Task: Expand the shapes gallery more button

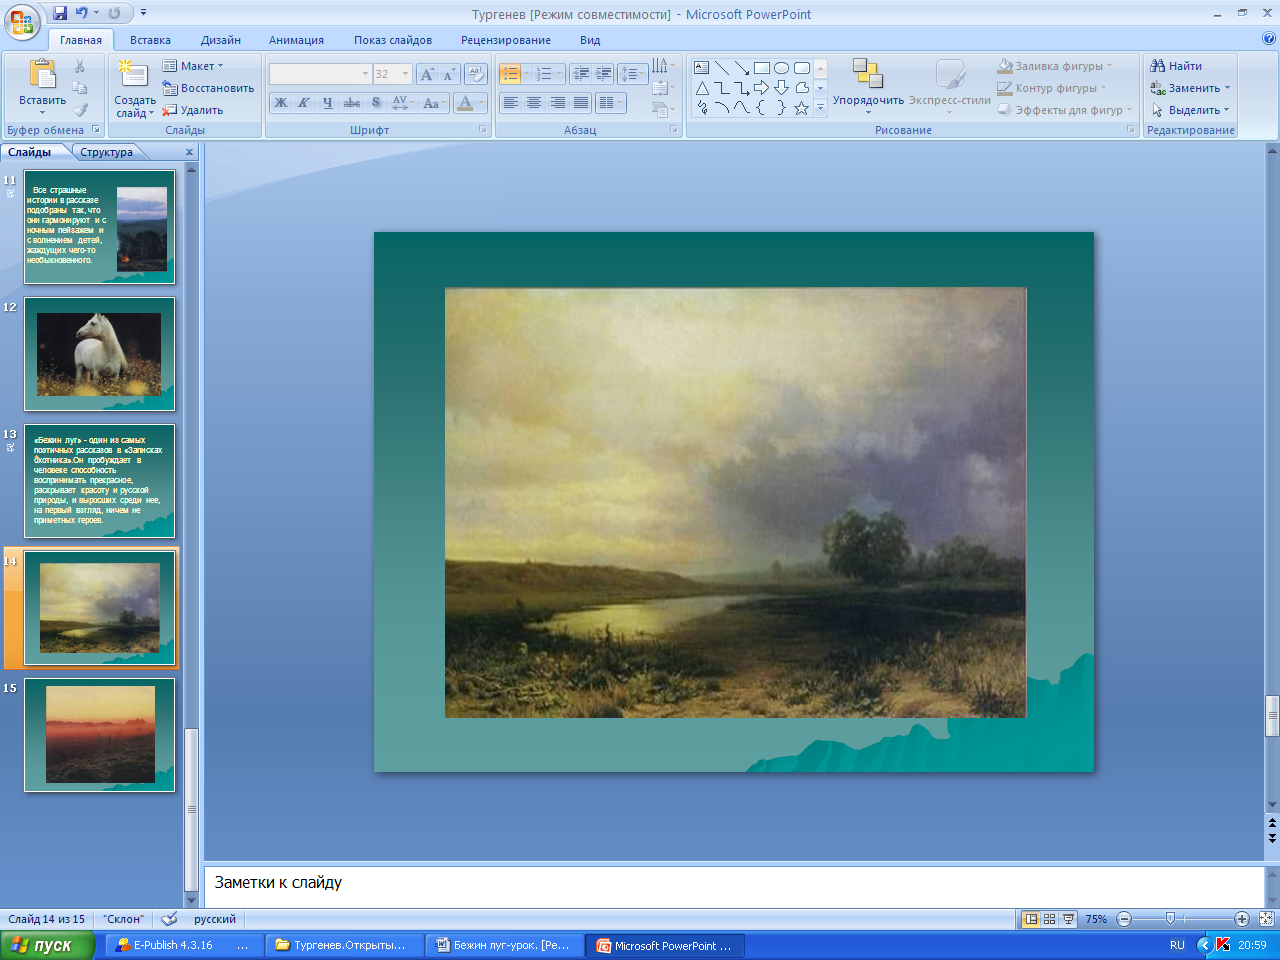Action: pos(821,108)
